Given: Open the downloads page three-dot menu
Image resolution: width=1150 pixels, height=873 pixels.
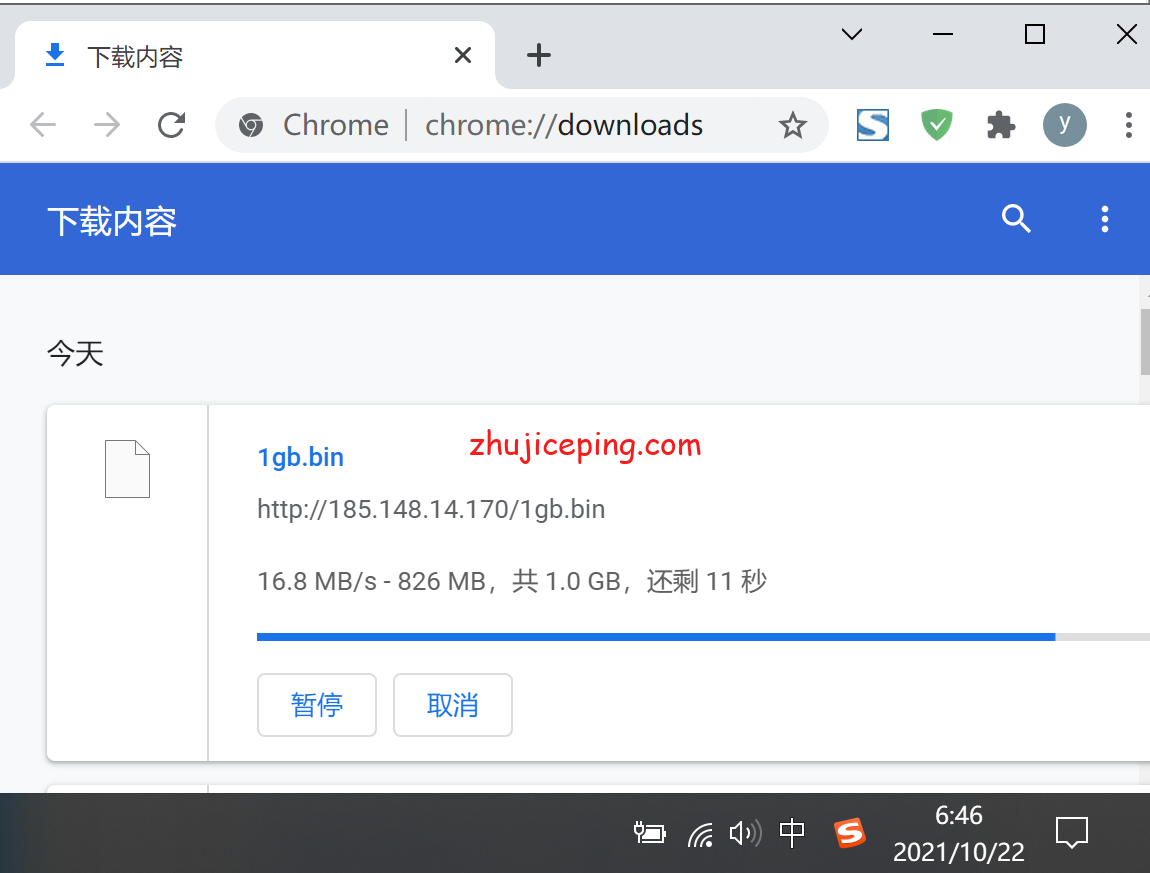Looking at the screenshot, I should click(x=1104, y=219).
